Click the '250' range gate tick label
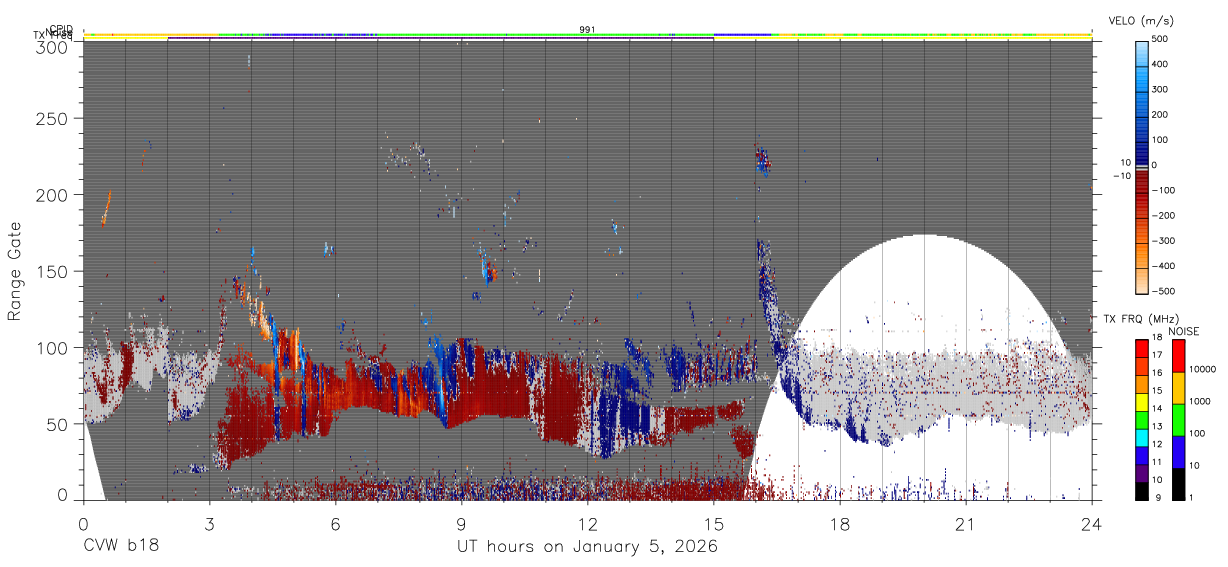 click(x=51, y=118)
